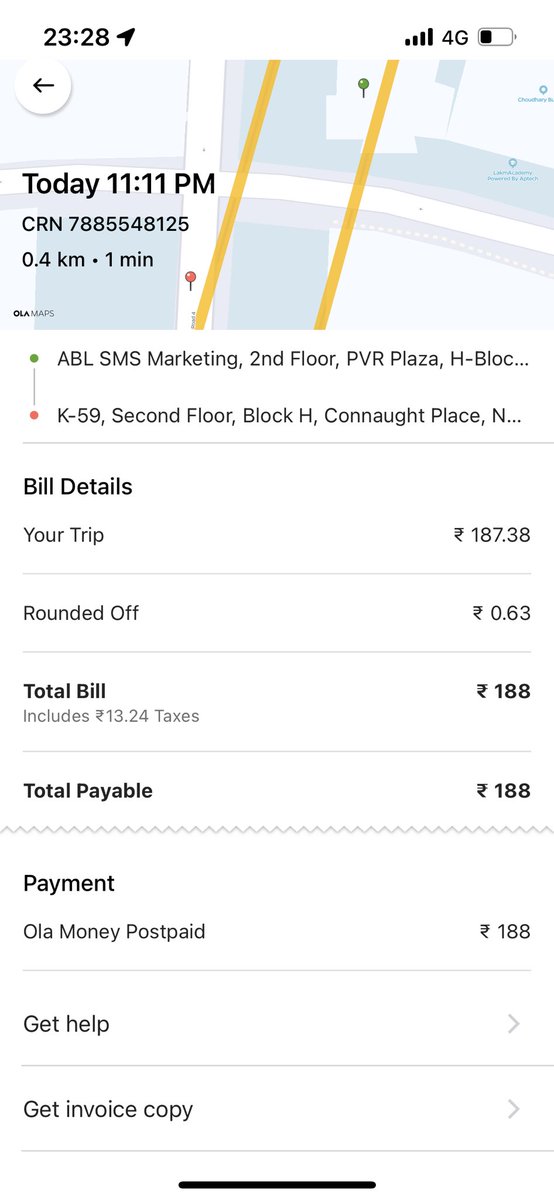
Task: Tap the Your Trip fare row
Action: coord(277,535)
